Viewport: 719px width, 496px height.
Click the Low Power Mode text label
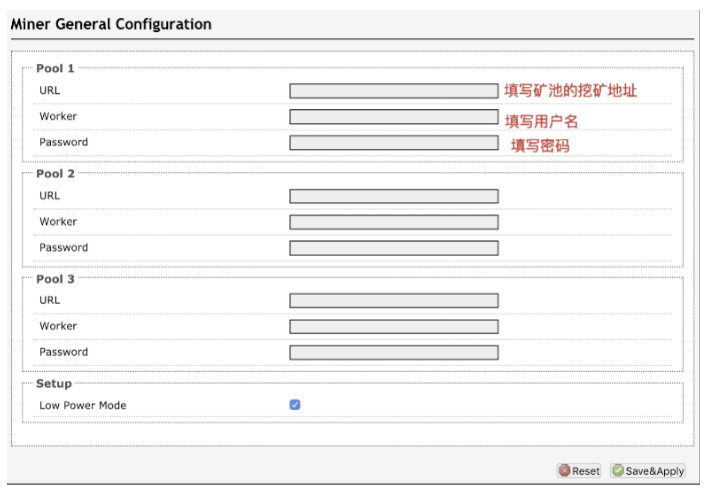pos(83,405)
